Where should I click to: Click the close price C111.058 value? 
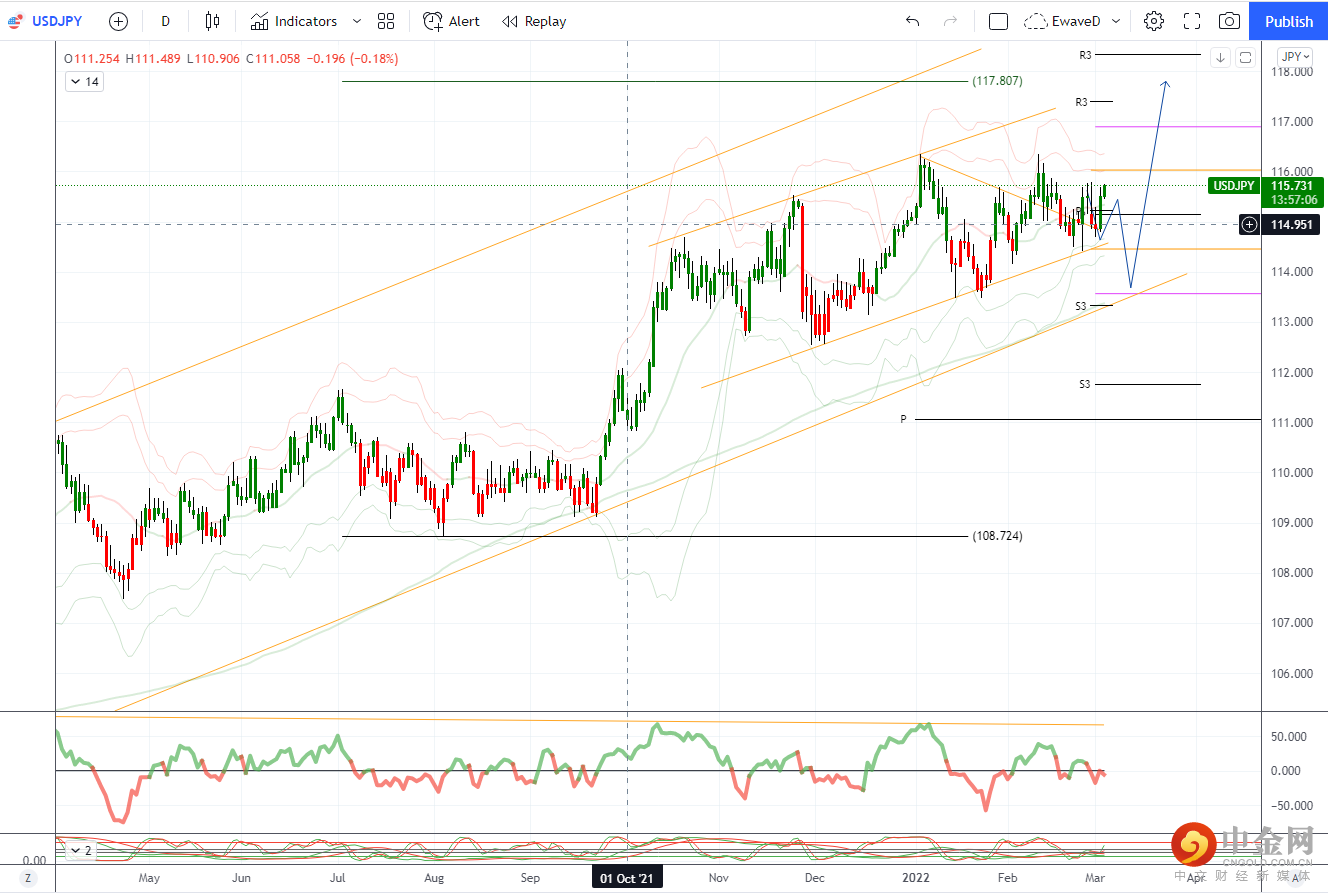coord(273,59)
